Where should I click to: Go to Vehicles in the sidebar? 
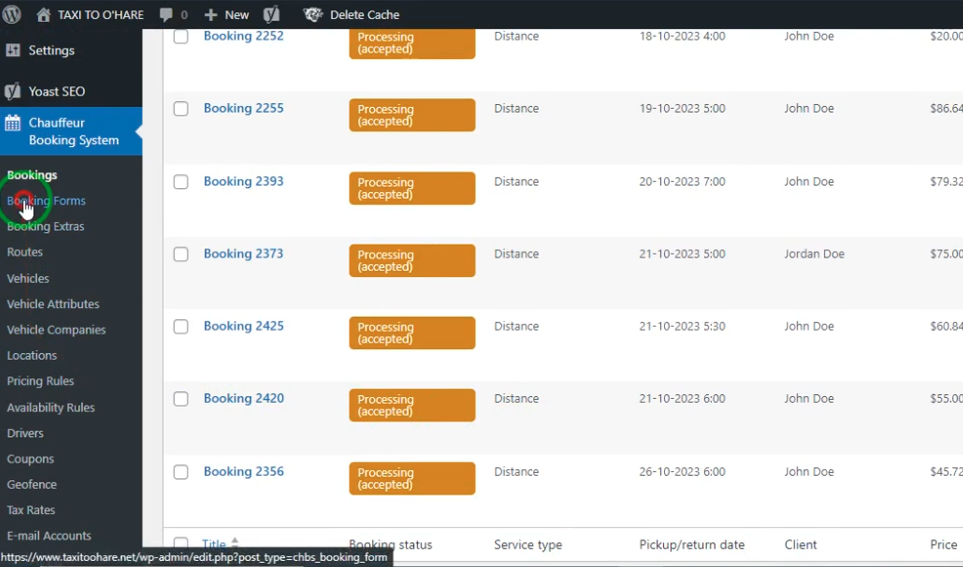tap(28, 278)
